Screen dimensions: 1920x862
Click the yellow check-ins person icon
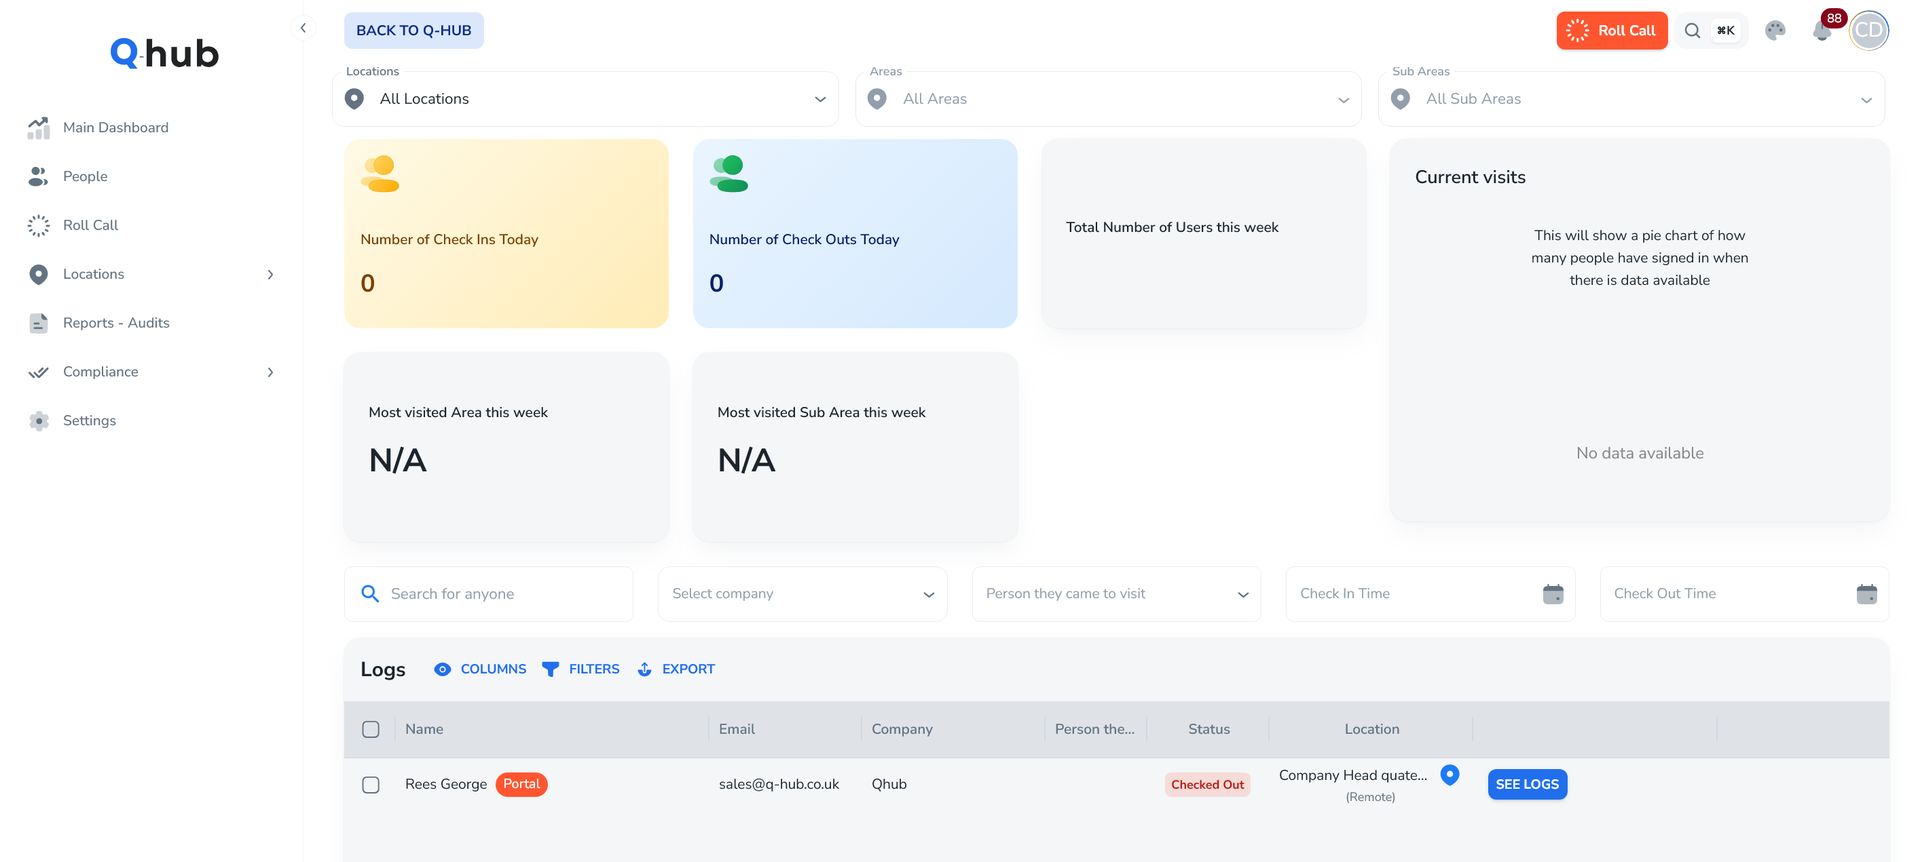coord(380,174)
